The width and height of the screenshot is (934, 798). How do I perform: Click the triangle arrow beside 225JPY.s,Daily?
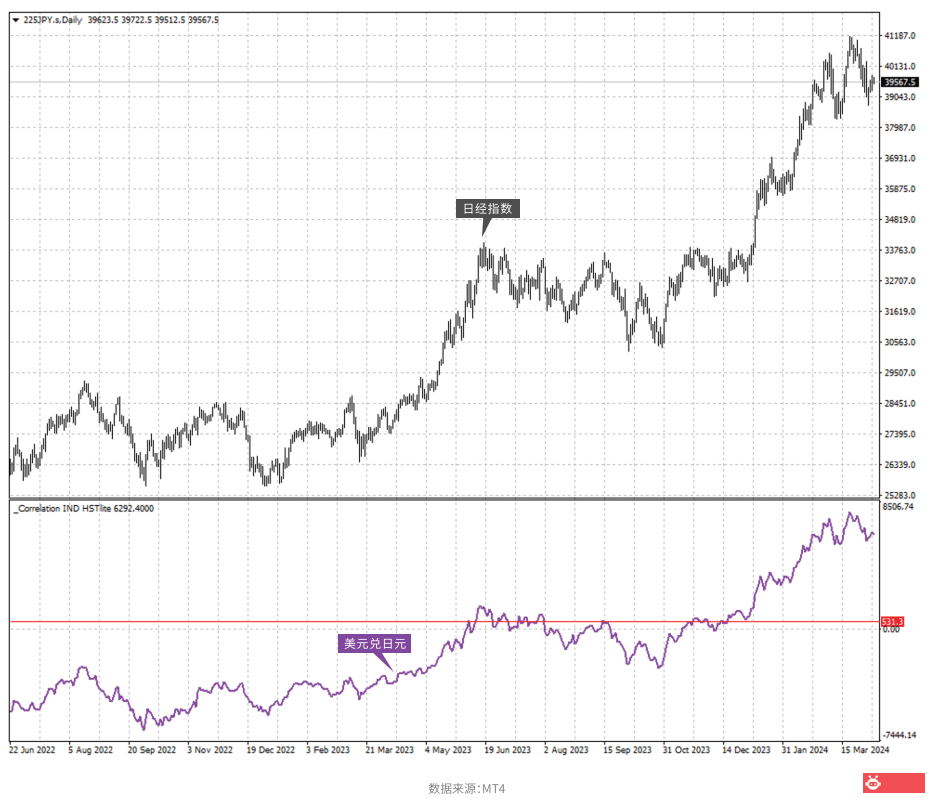[x=15, y=20]
